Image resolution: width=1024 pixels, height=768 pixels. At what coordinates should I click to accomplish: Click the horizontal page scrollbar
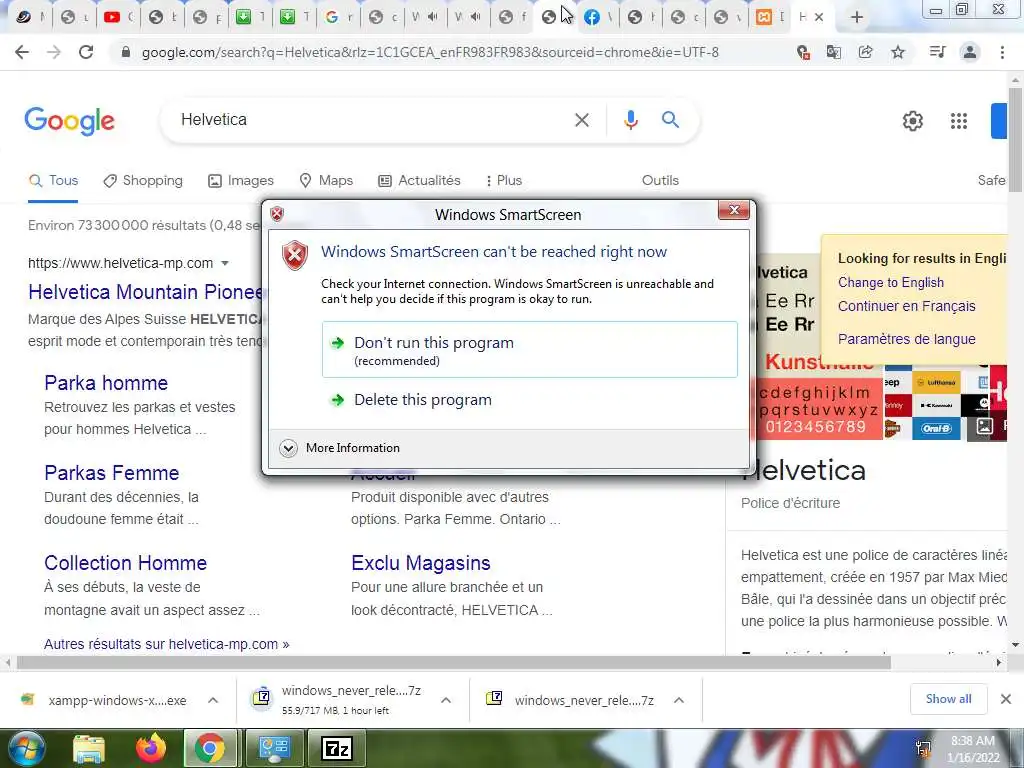click(x=454, y=662)
